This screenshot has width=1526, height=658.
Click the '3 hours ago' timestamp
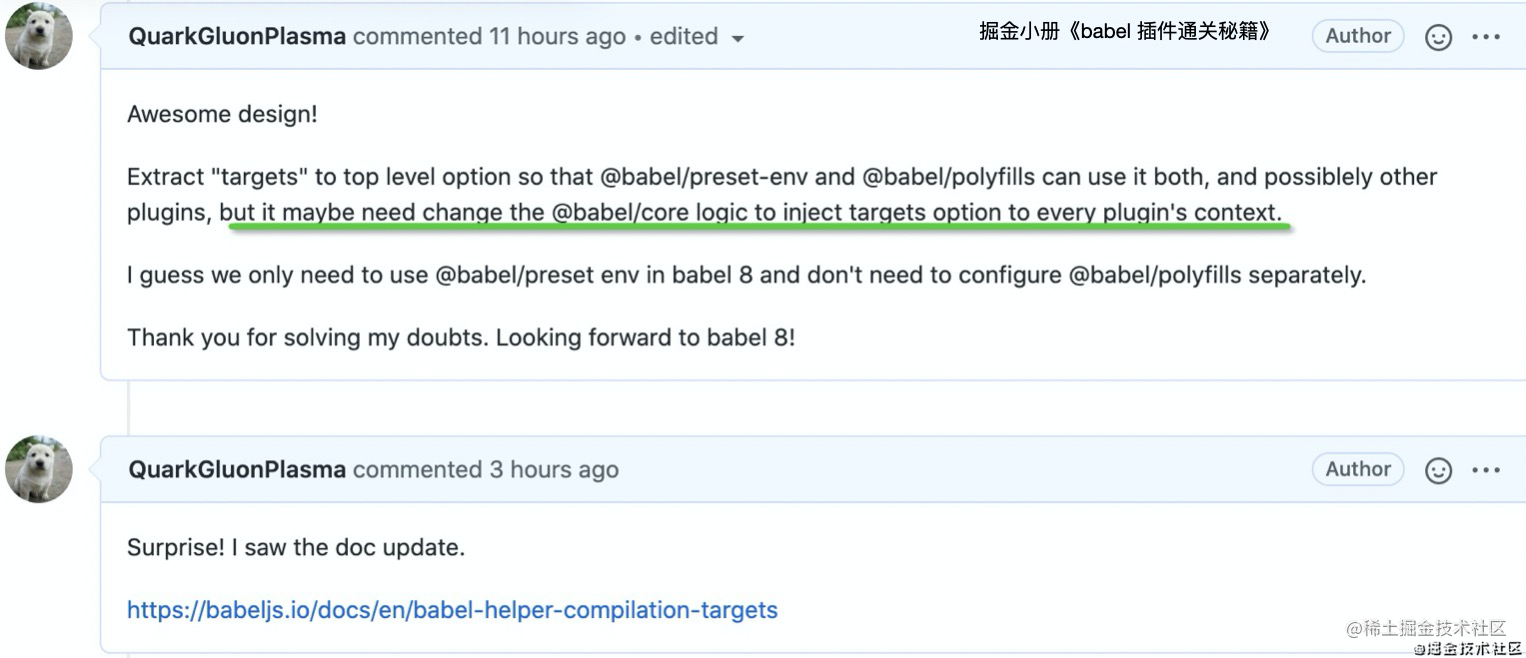coord(554,469)
